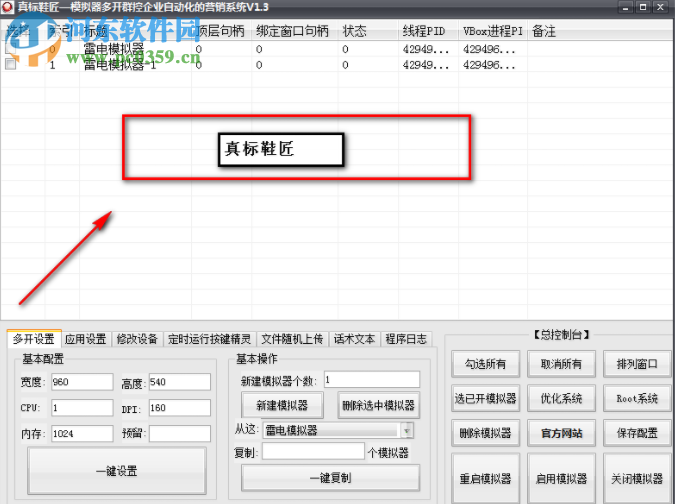Open the 定时运行按键精灵 tab
Viewport: 675px width, 504px height.
click(x=210, y=340)
